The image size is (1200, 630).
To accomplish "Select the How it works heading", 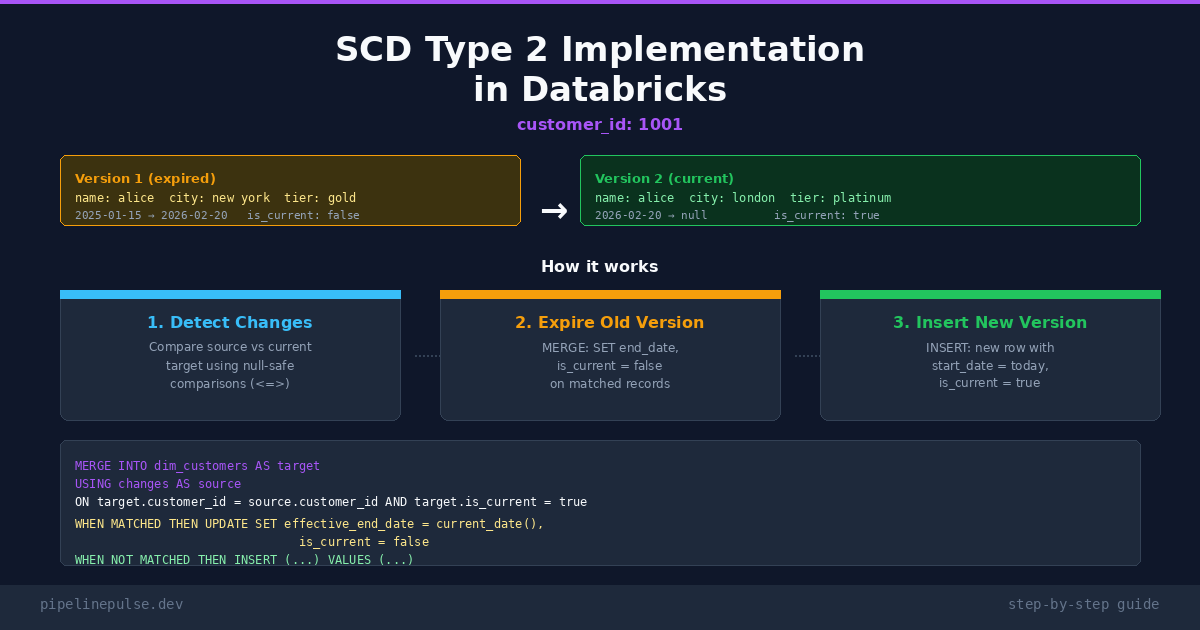I will (x=600, y=266).
